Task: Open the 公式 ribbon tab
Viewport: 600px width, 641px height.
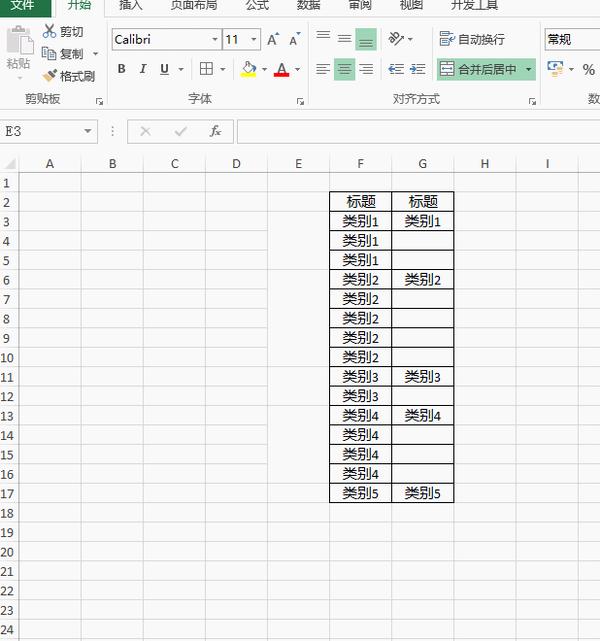Action: (x=257, y=5)
